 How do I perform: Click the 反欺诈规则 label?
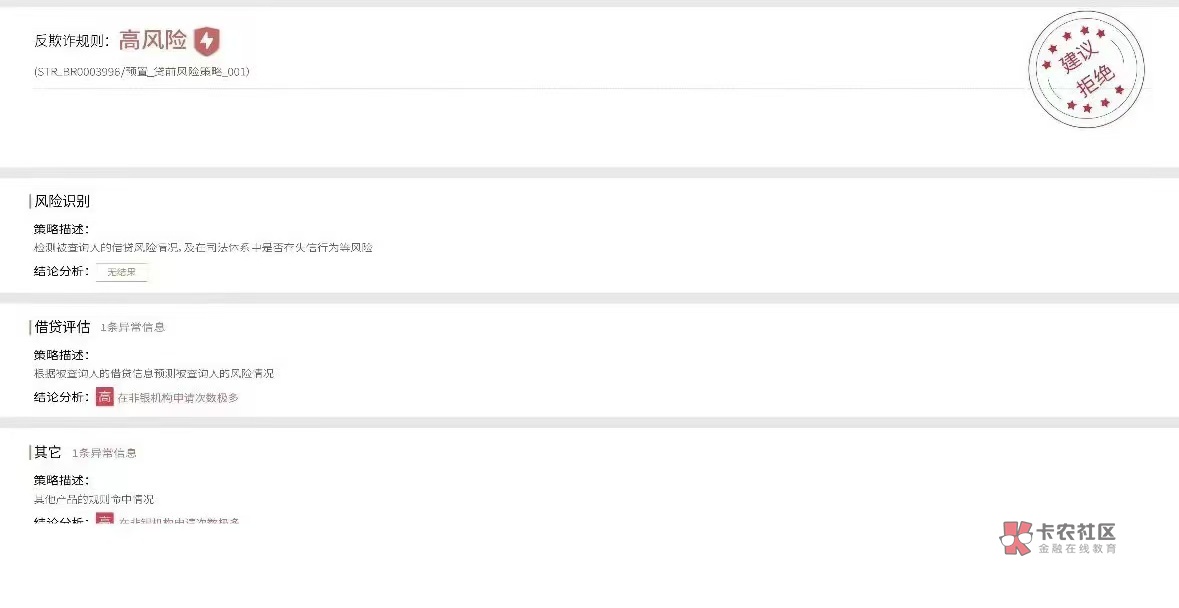point(71,41)
